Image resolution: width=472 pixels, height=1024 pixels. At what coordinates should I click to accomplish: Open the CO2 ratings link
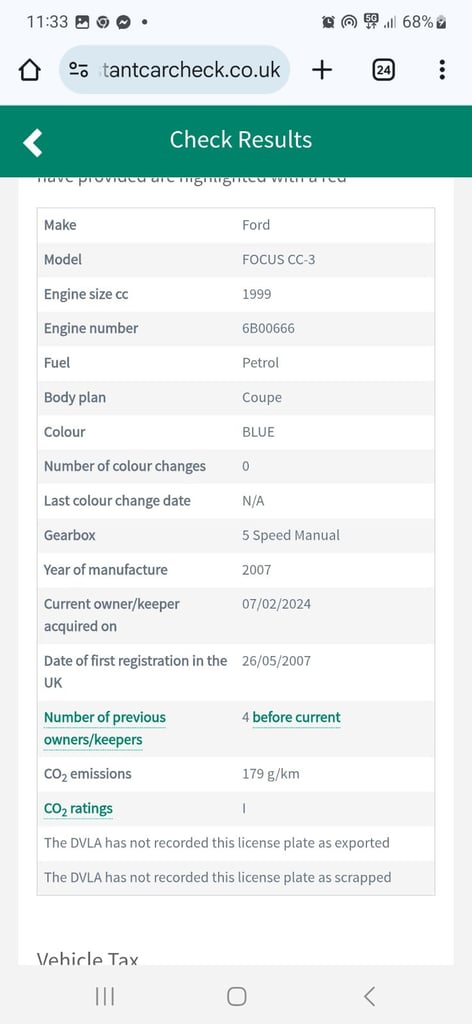pyautogui.click(x=78, y=809)
